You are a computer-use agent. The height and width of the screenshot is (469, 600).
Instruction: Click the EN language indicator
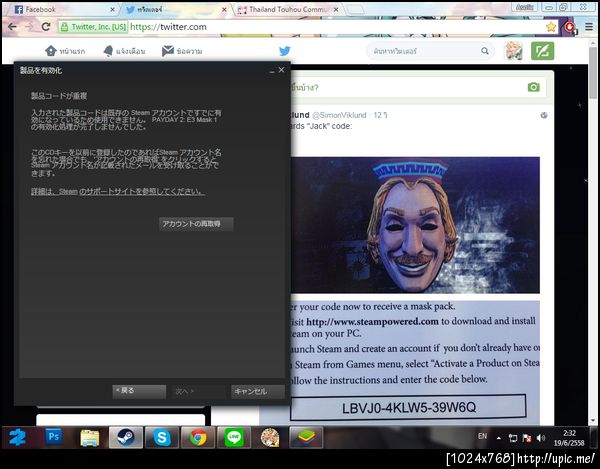click(483, 436)
